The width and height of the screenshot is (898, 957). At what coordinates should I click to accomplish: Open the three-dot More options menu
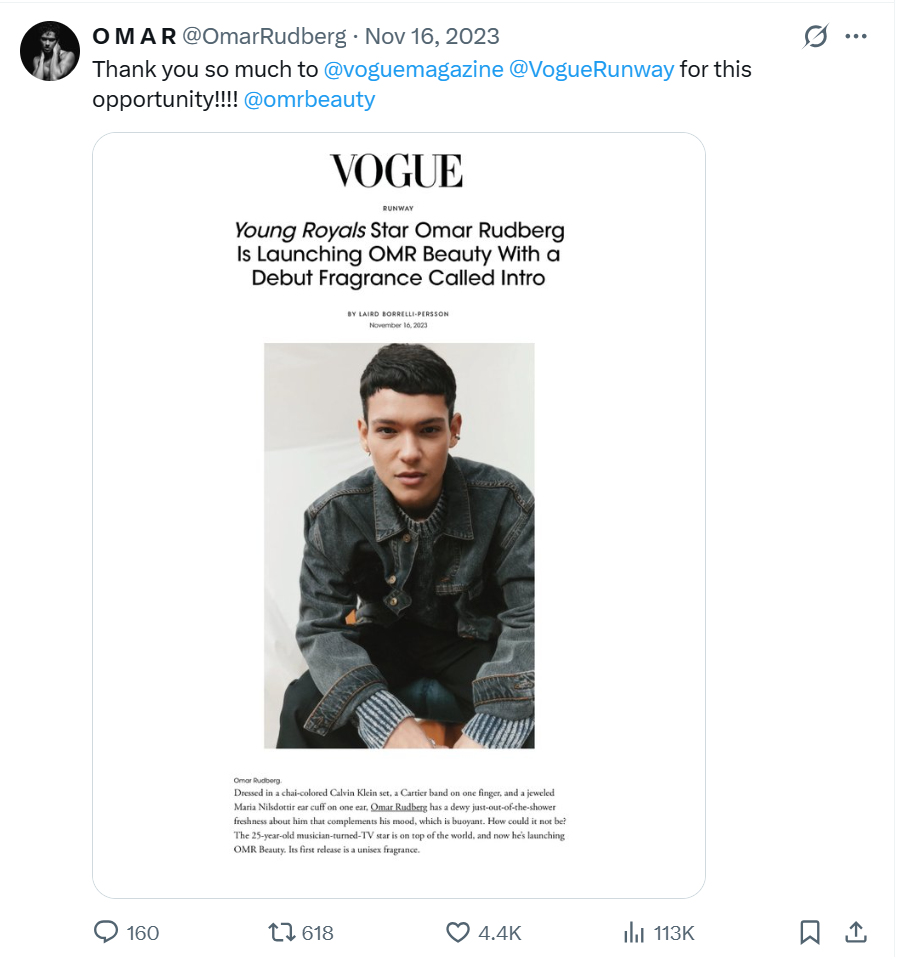(x=856, y=37)
